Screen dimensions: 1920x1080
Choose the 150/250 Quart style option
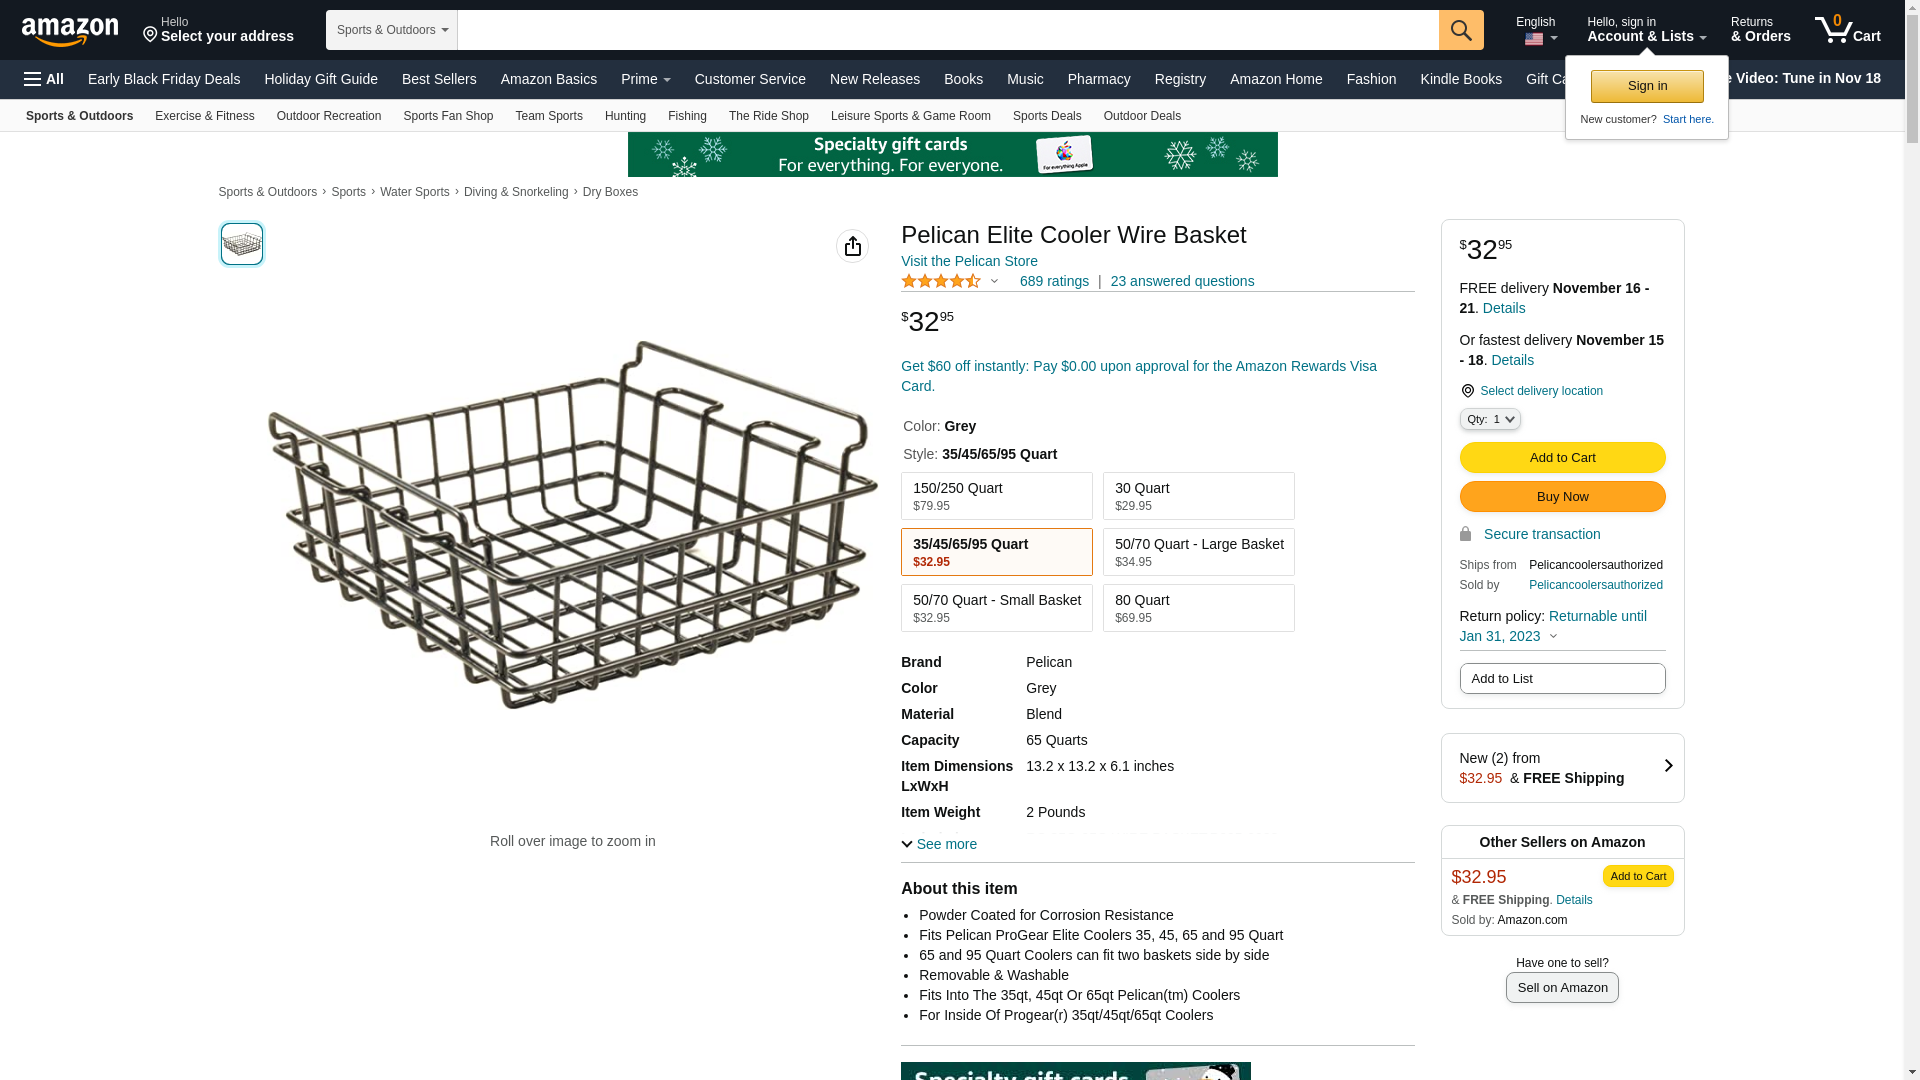996,496
